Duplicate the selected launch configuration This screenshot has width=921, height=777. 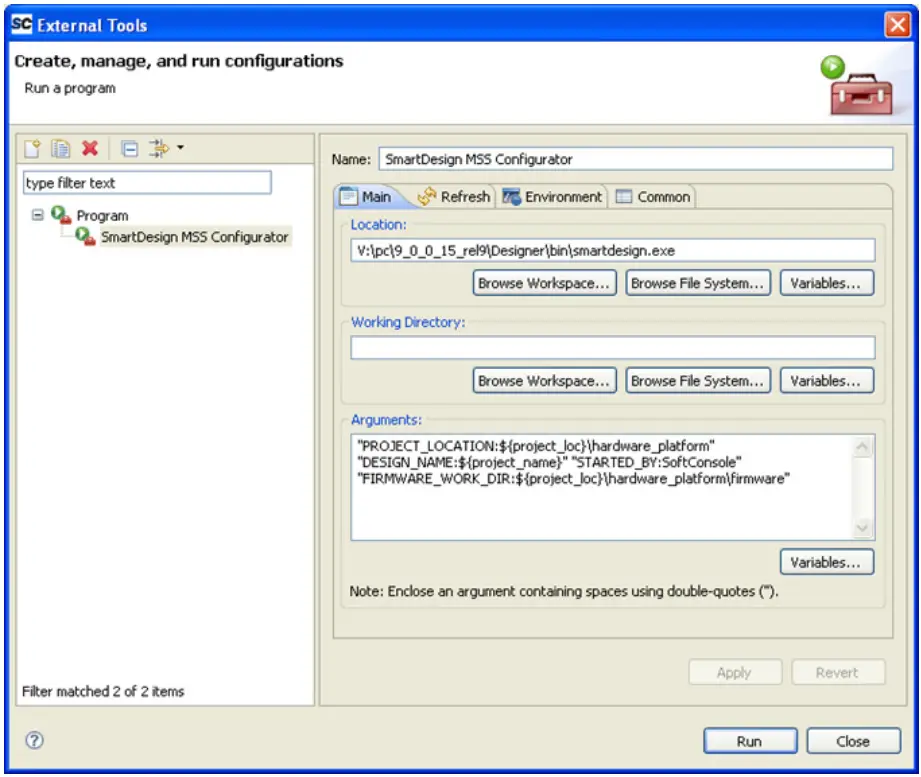[x=58, y=146]
